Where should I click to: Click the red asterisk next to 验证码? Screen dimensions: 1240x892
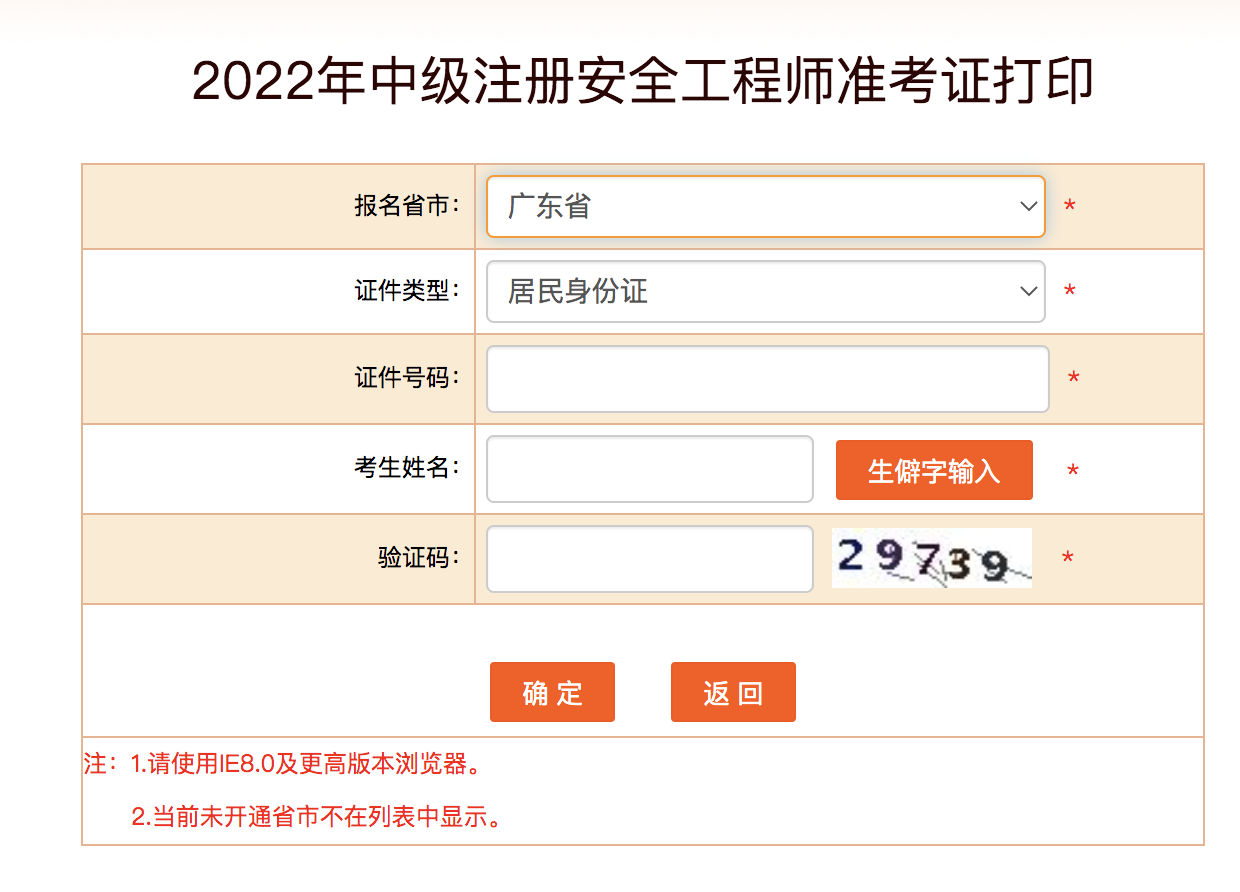(x=1067, y=558)
